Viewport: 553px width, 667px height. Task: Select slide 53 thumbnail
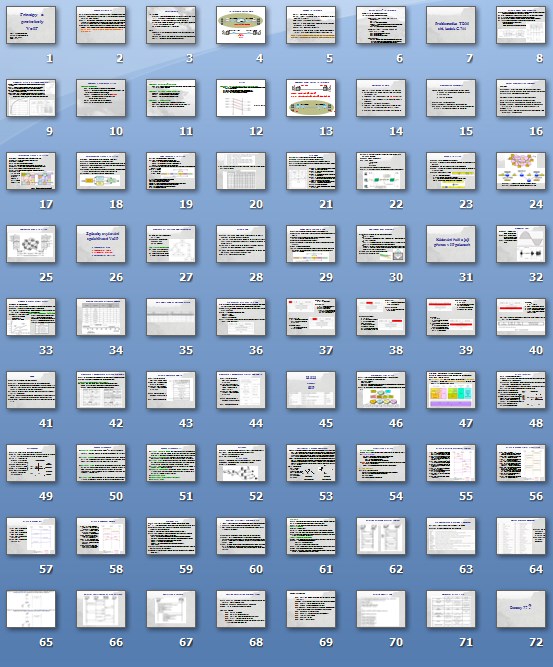(311, 463)
